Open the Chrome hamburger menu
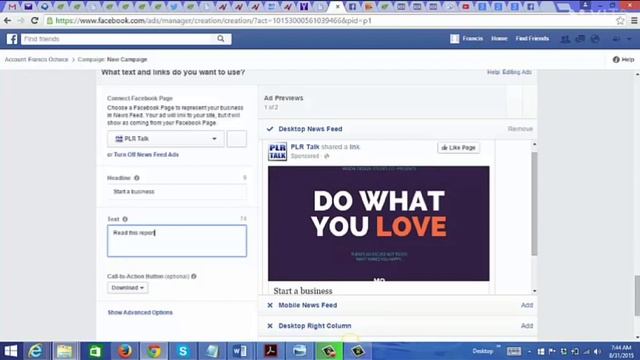Image resolution: width=640 pixels, height=360 pixels. [x=634, y=20]
